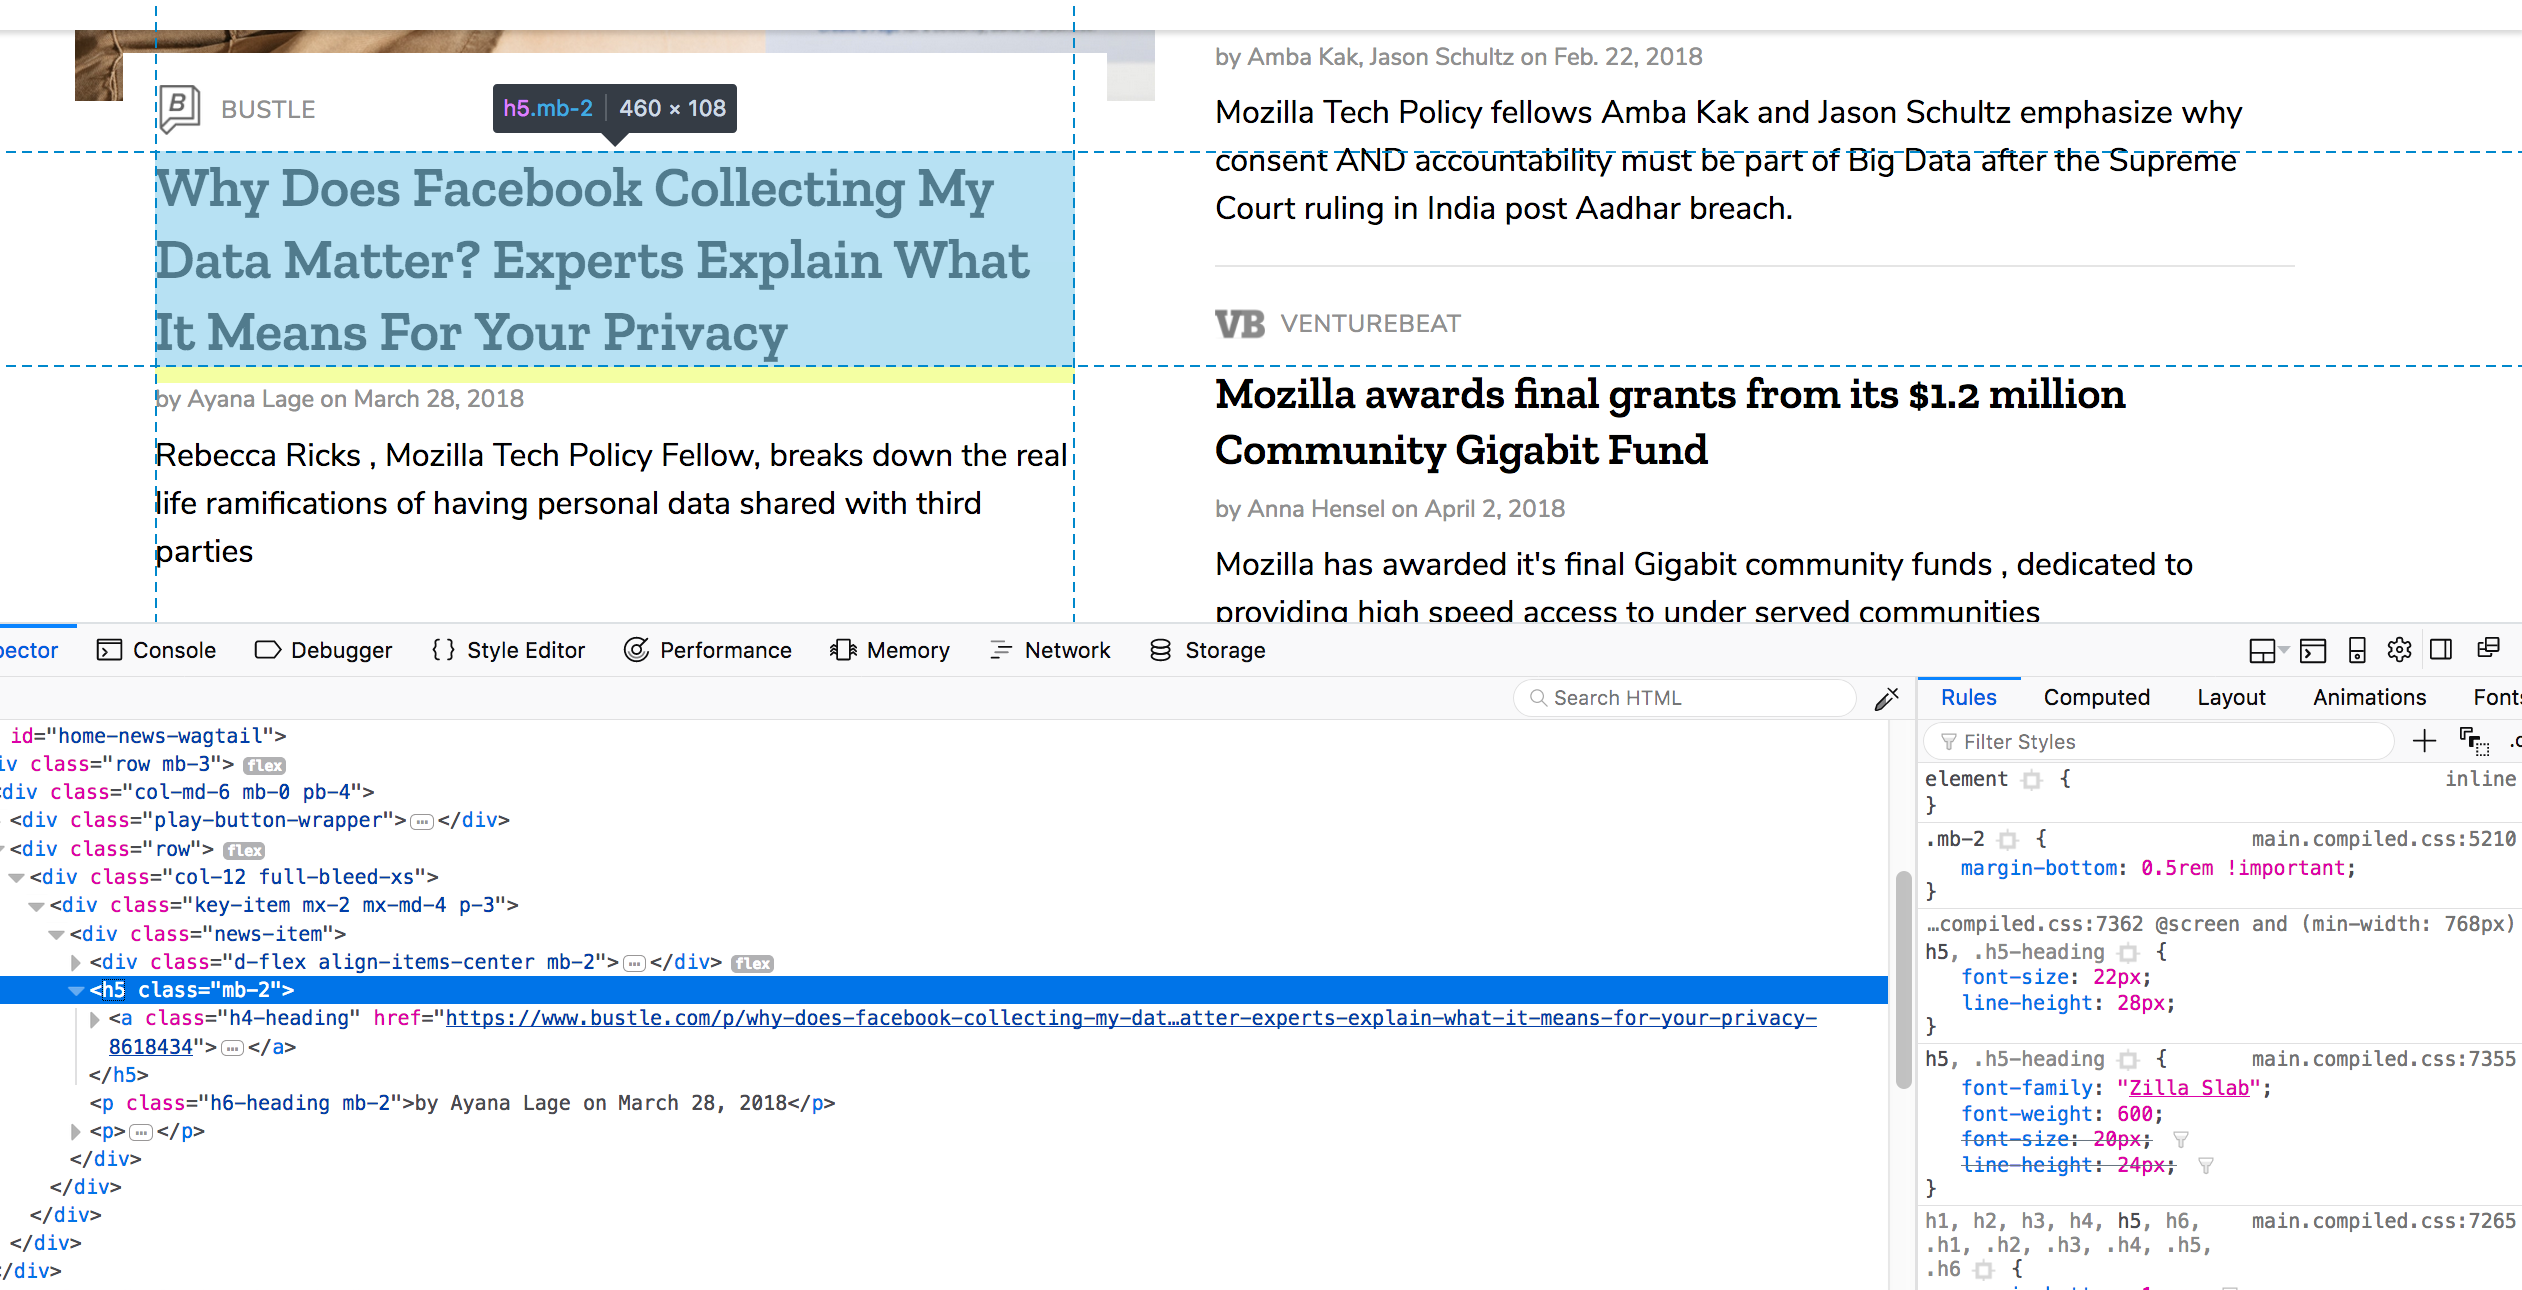Click selector highlighter next to Zilla Slab h5 rule
Viewport: 2522px width, 1290px height.
(x=2129, y=1060)
